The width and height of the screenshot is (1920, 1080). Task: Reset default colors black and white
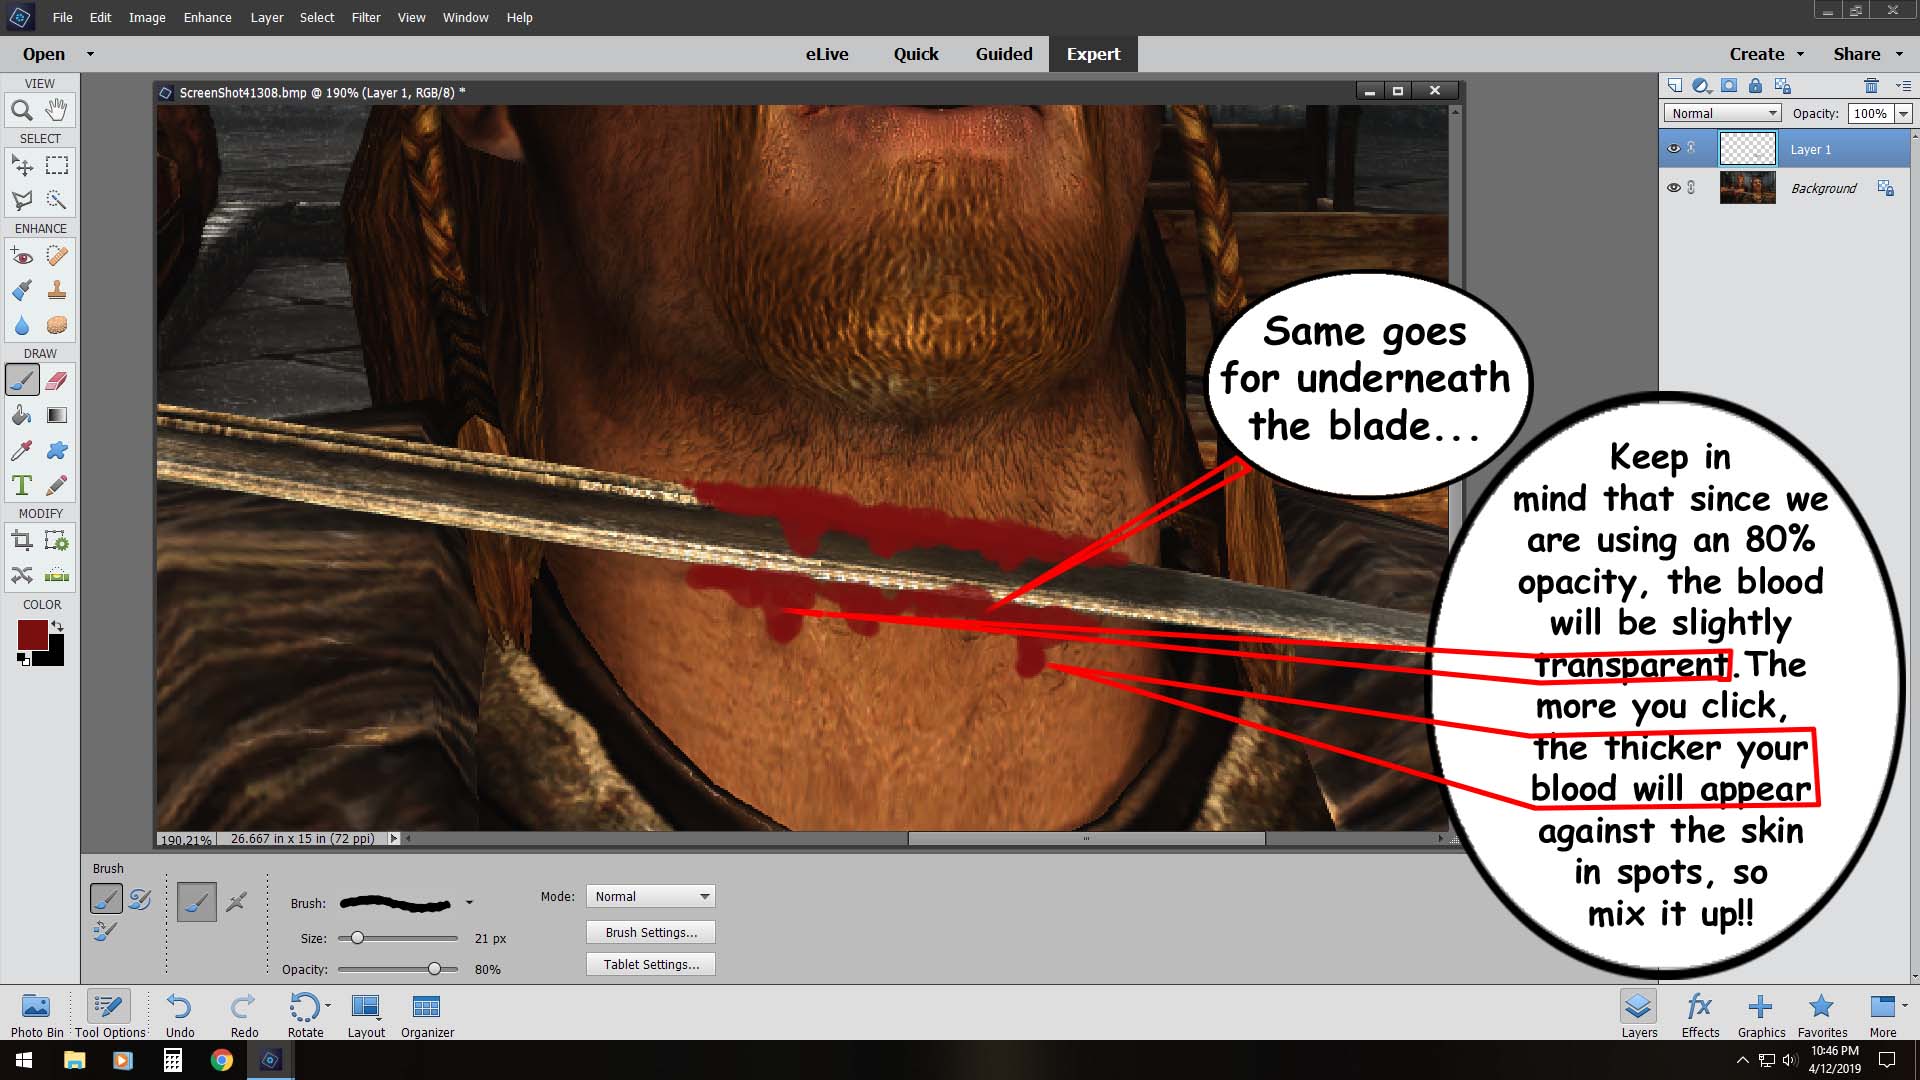coord(22,659)
